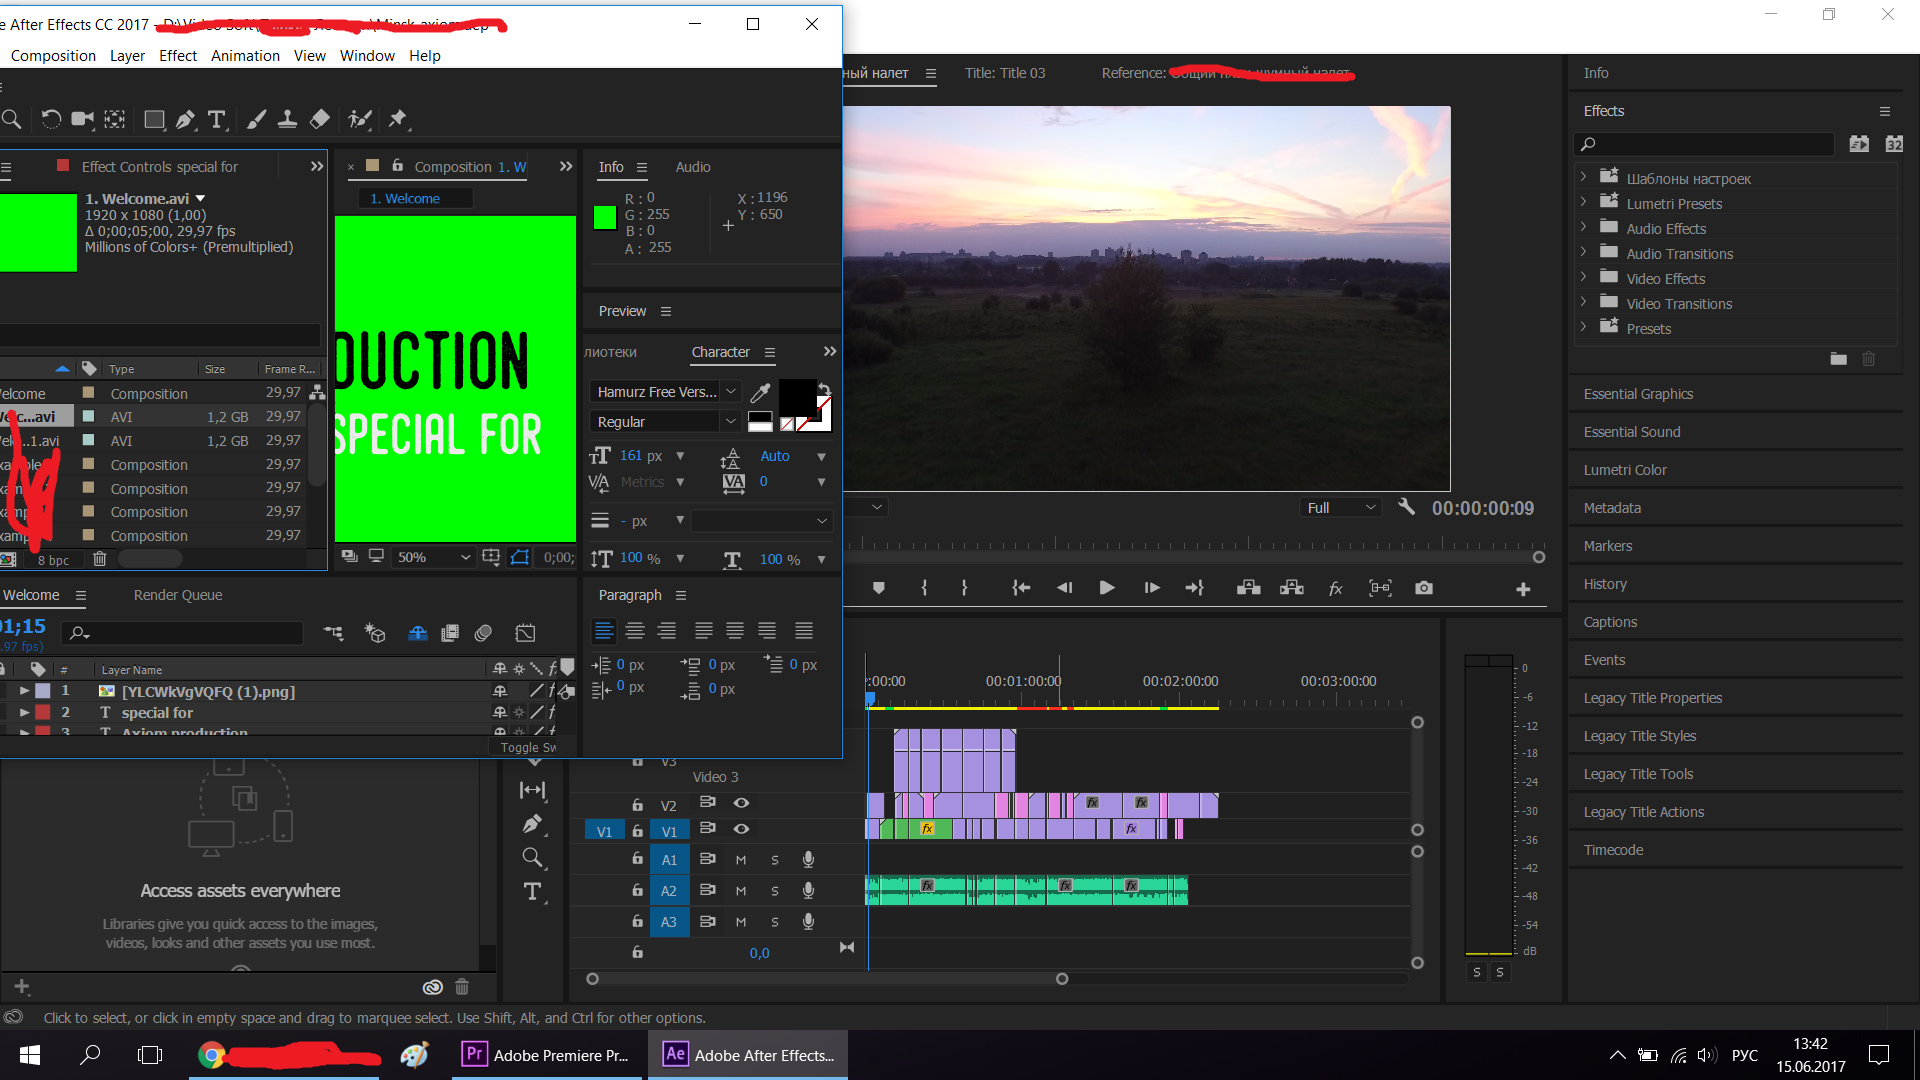
Task: Toggle V2 track output eye
Action: point(741,803)
